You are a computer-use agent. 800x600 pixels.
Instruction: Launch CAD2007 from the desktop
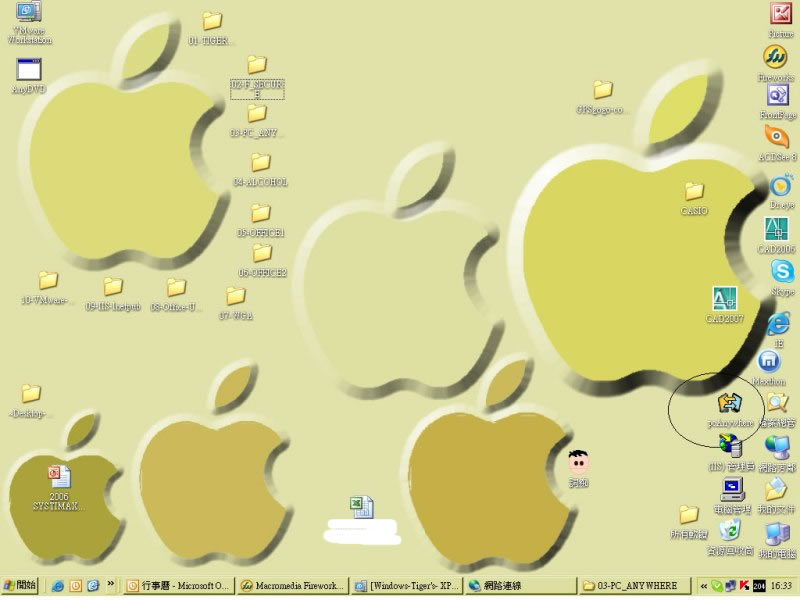(x=724, y=299)
